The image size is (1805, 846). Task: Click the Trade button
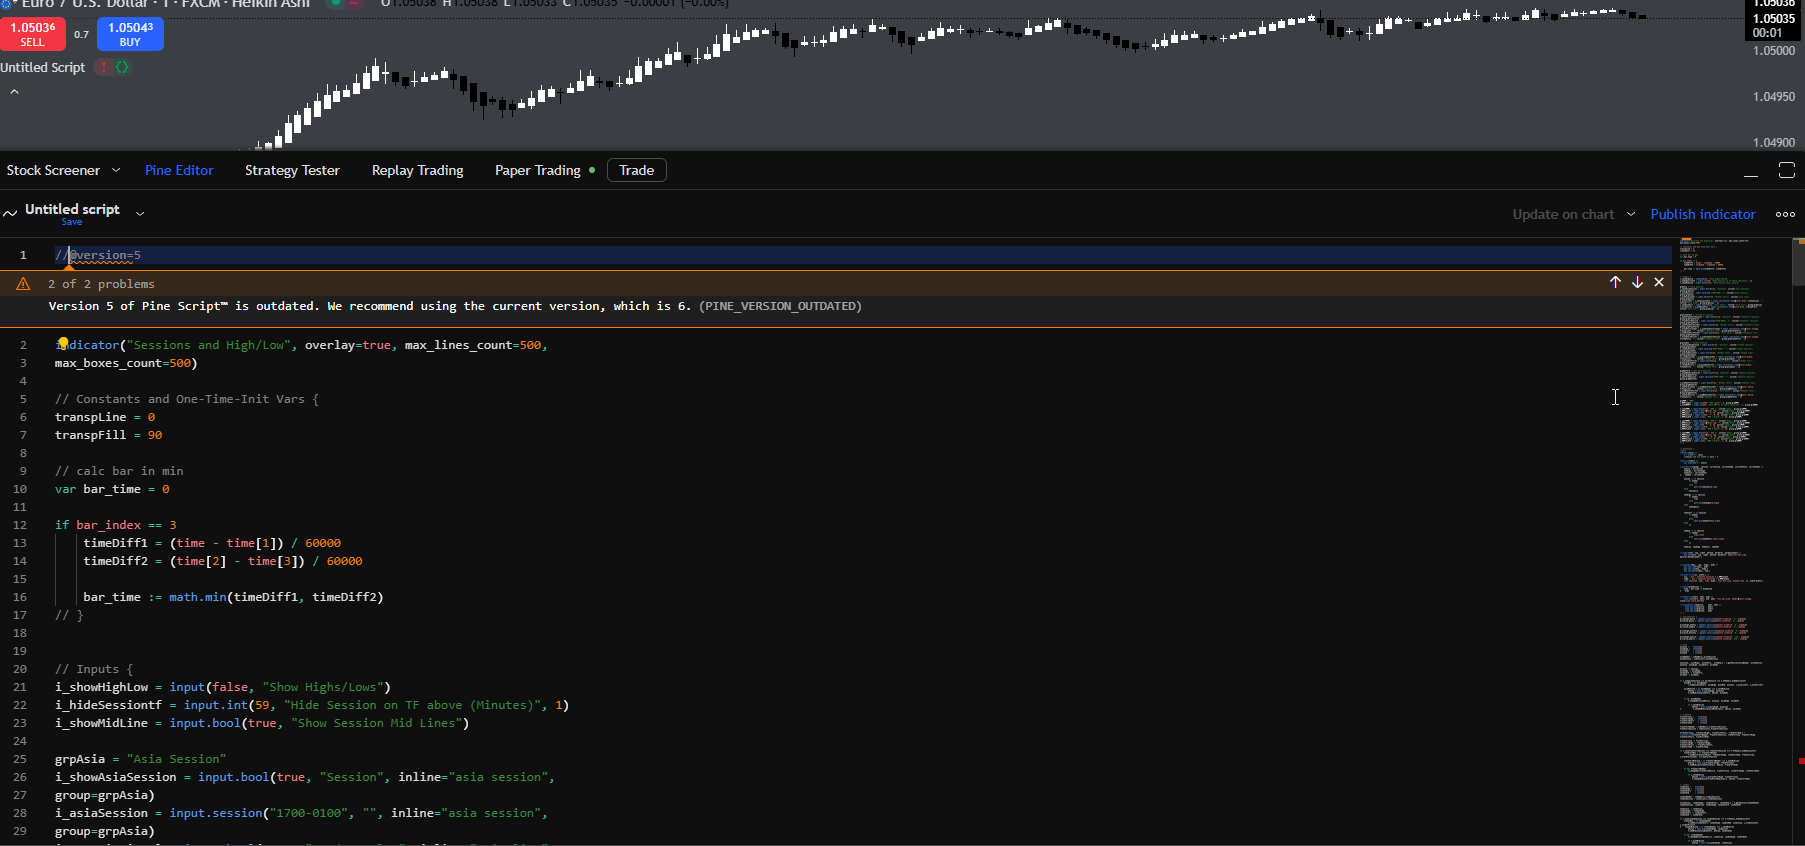637,170
